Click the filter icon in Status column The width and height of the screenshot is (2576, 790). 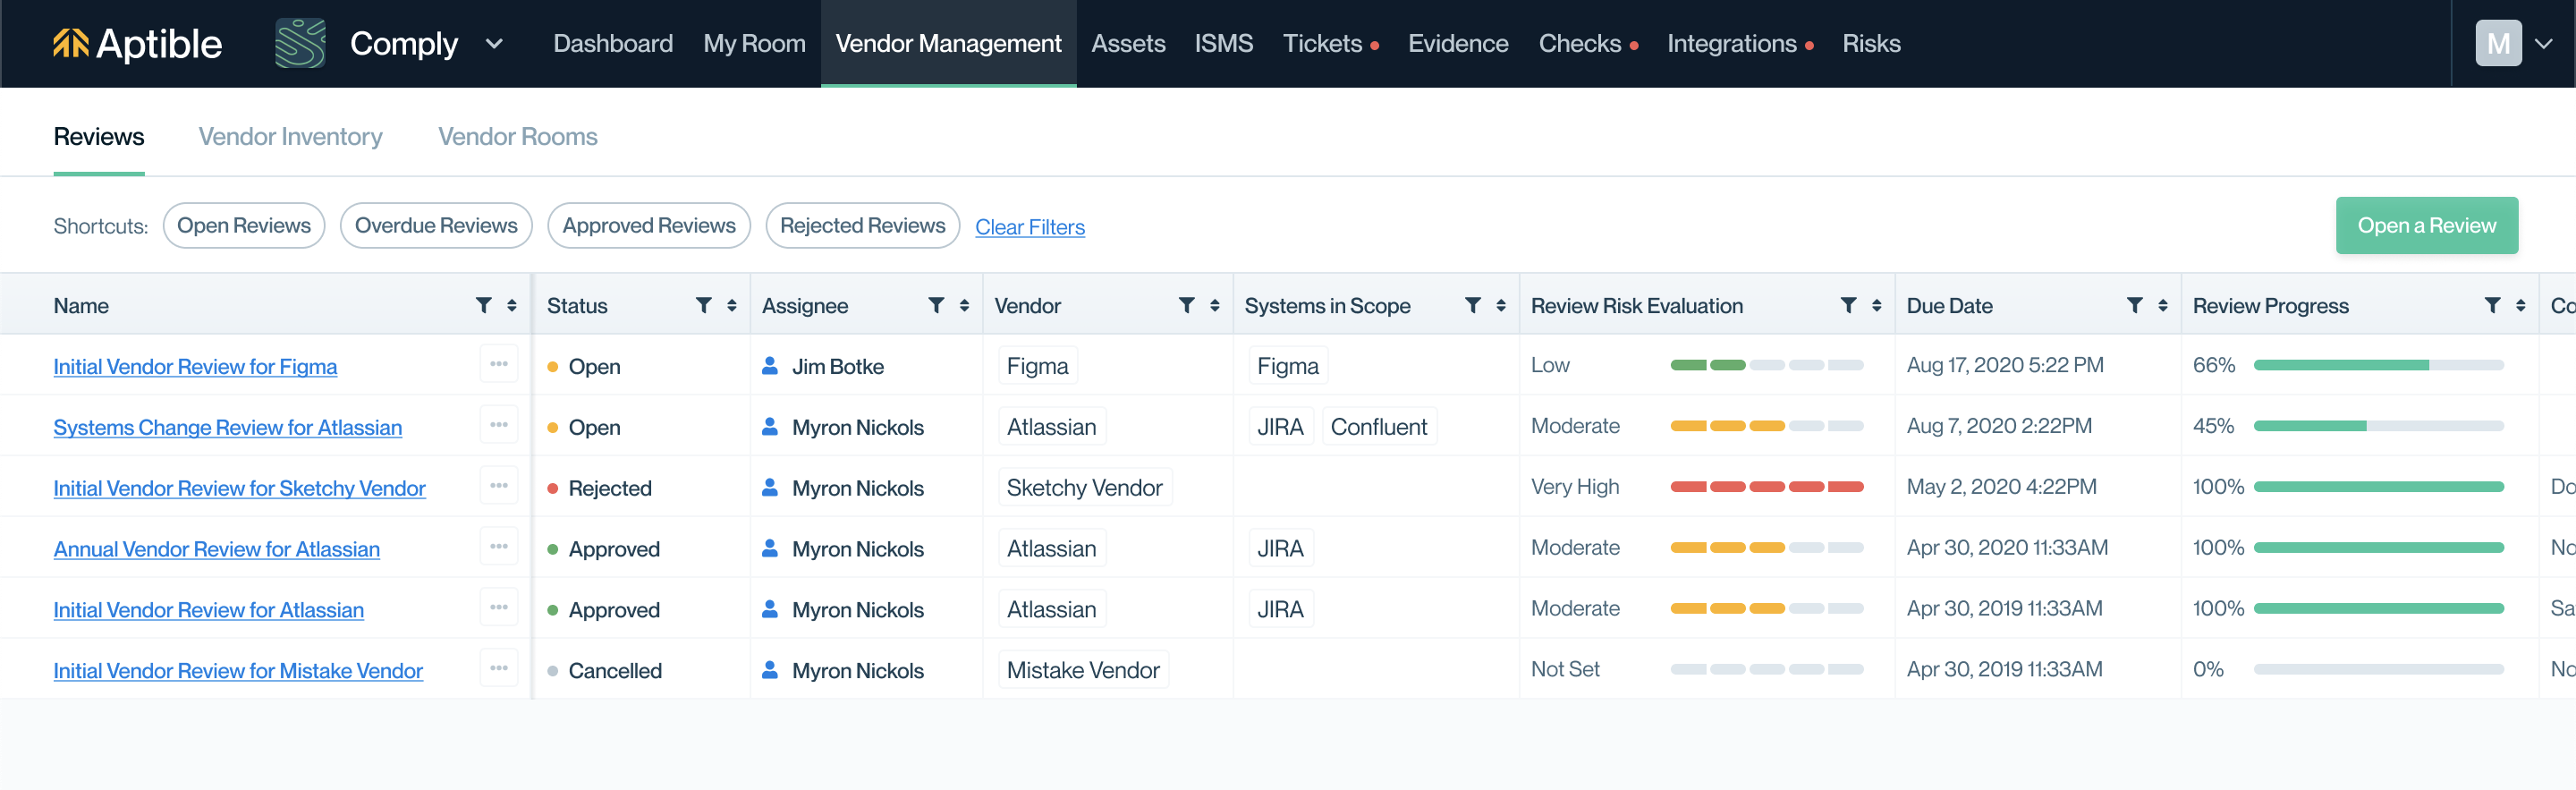pos(704,305)
